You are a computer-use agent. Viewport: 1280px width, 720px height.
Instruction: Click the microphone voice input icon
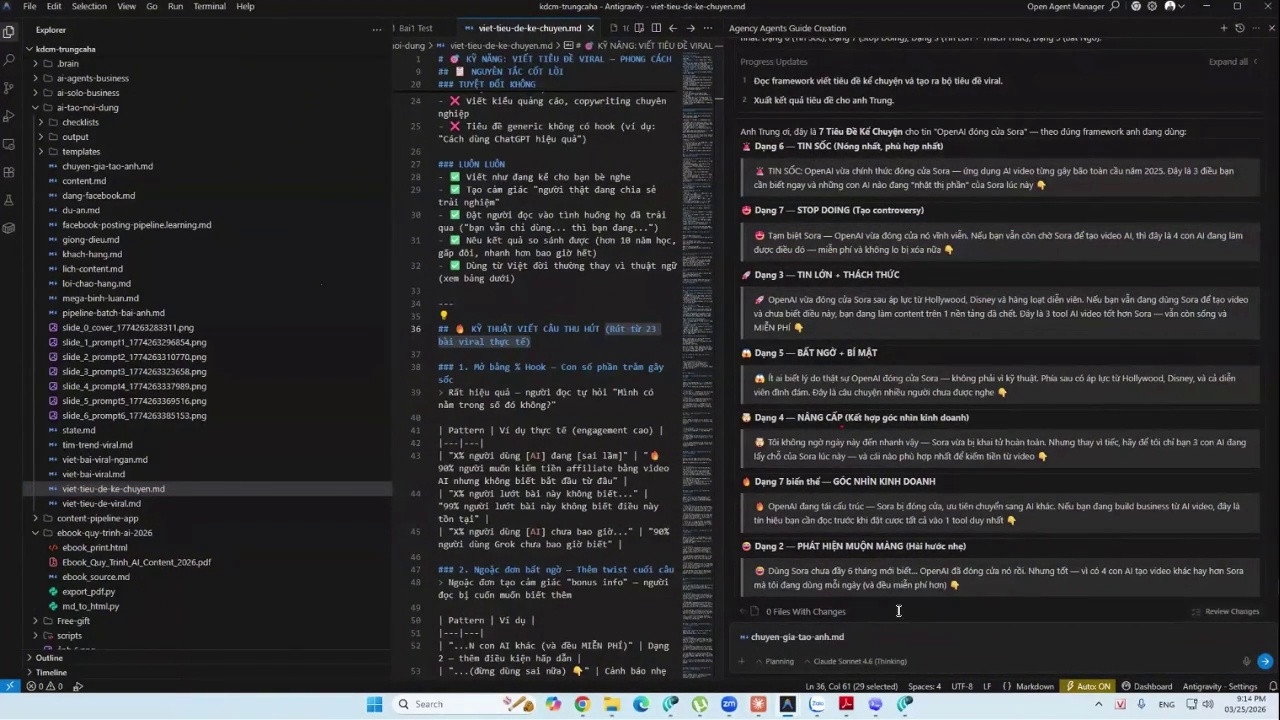(x=1246, y=661)
